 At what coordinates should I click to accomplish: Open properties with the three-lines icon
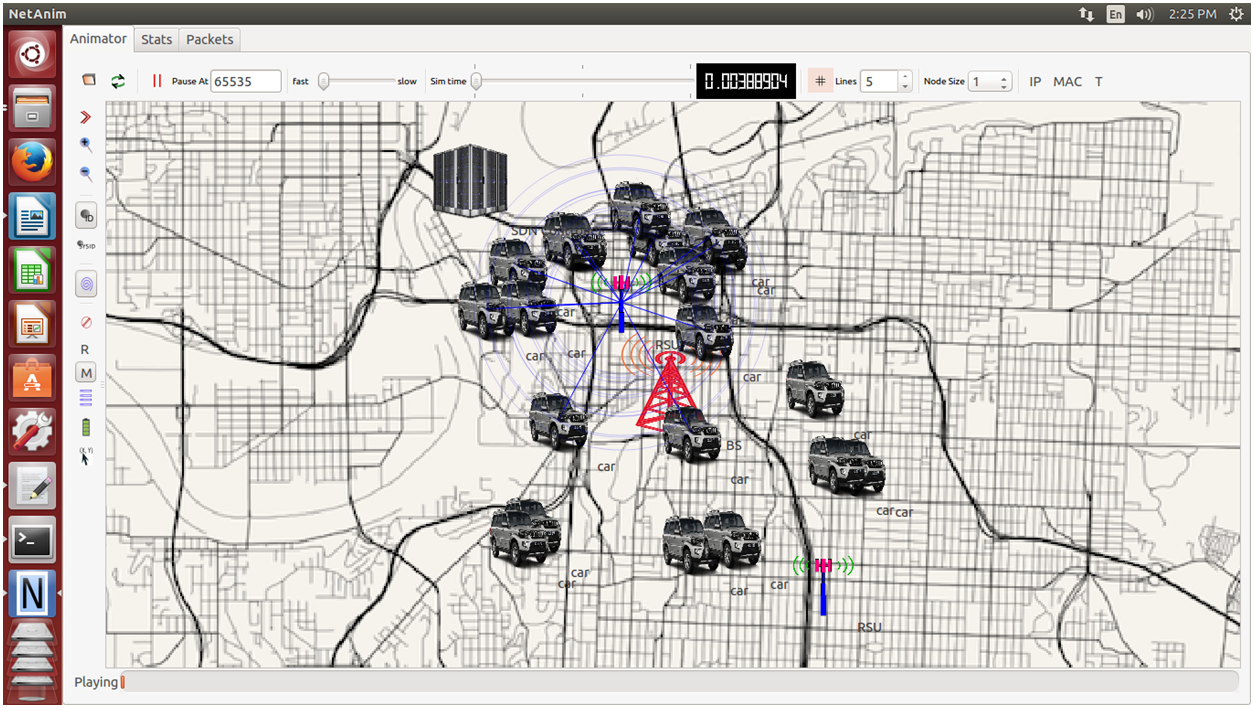tap(86, 399)
